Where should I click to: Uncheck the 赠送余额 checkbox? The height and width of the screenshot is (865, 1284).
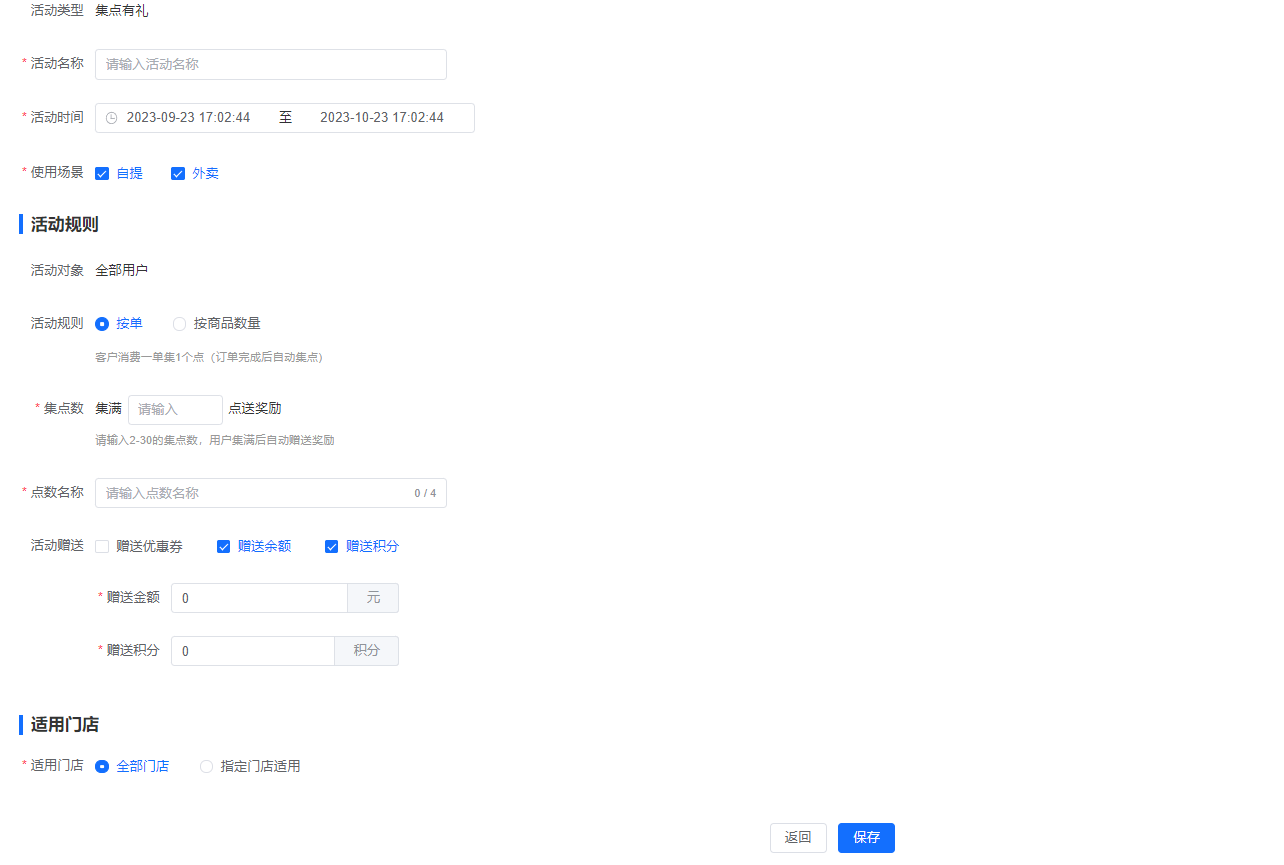[x=224, y=547]
